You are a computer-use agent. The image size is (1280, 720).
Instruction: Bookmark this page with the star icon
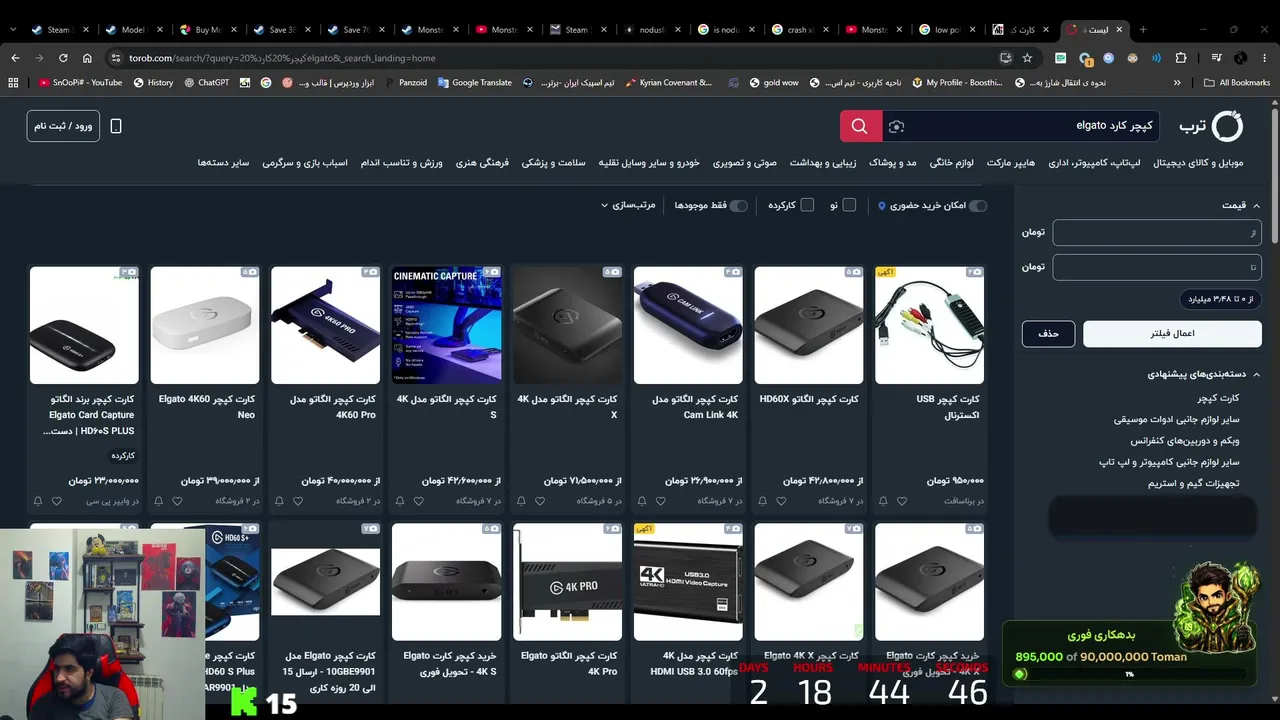[1027, 58]
